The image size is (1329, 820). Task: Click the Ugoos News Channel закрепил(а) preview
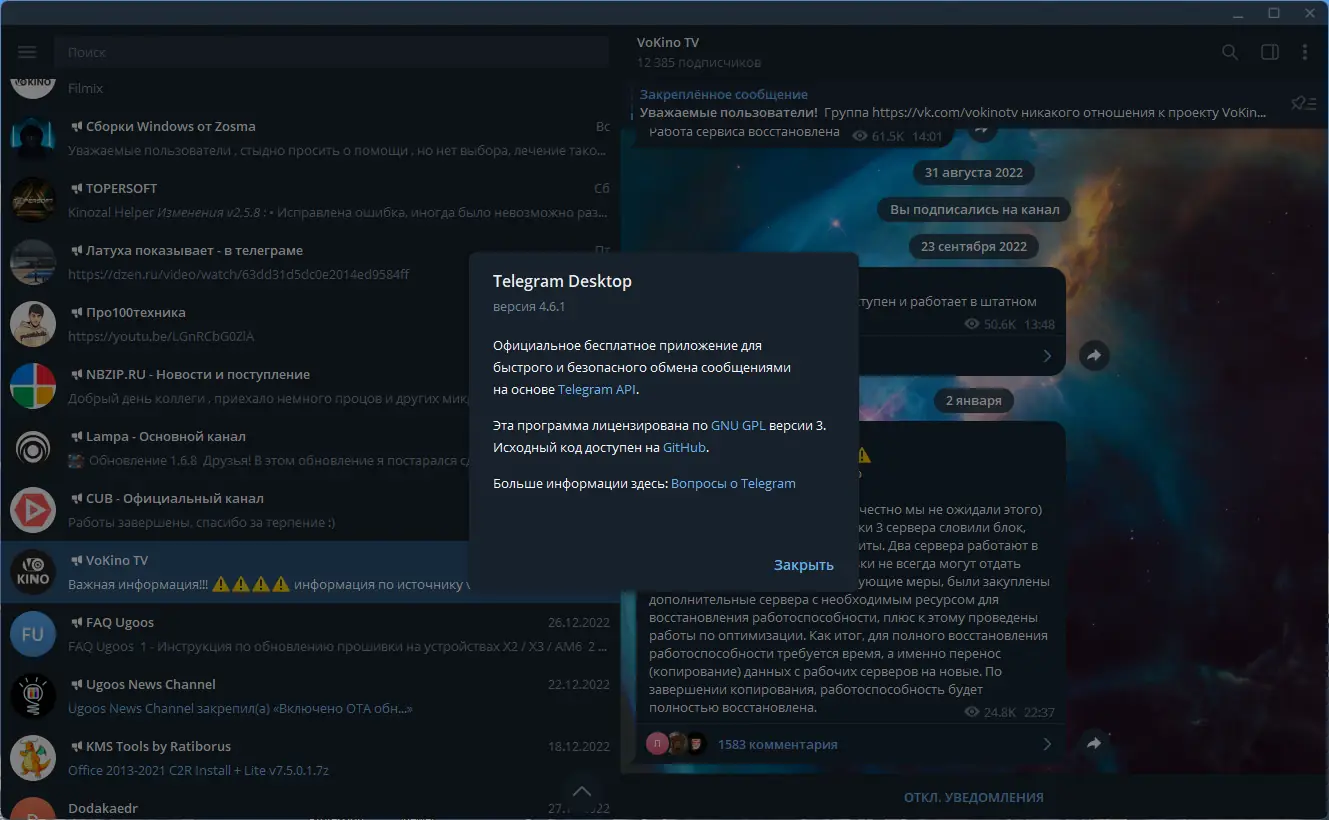[x=240, y=708]
